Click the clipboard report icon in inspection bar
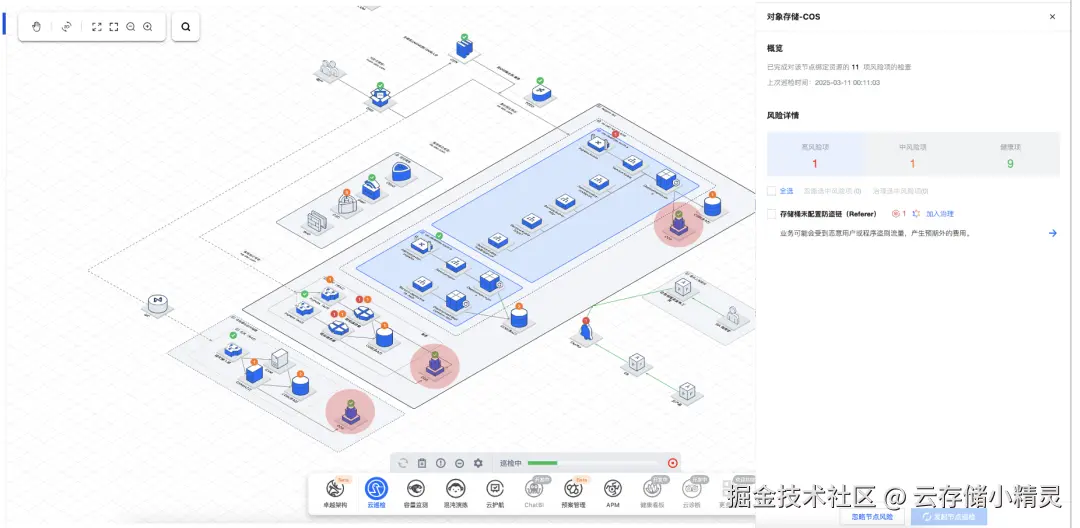Screen dimensions: 1080x528 click(x=422, y=463)
